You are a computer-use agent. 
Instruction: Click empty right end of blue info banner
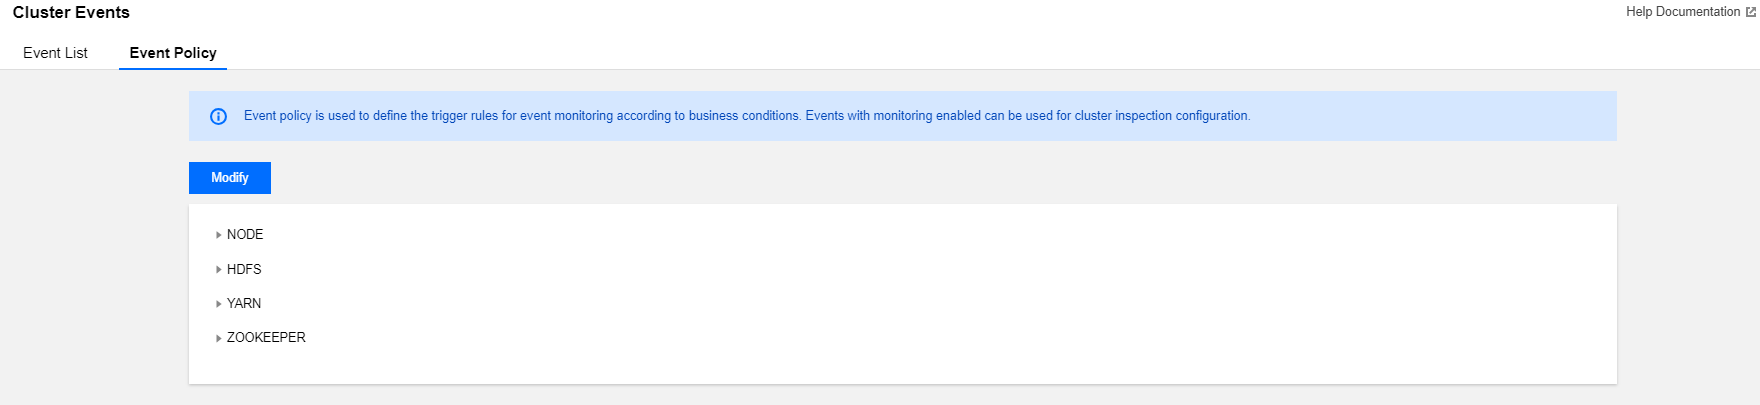(1450, 116)
